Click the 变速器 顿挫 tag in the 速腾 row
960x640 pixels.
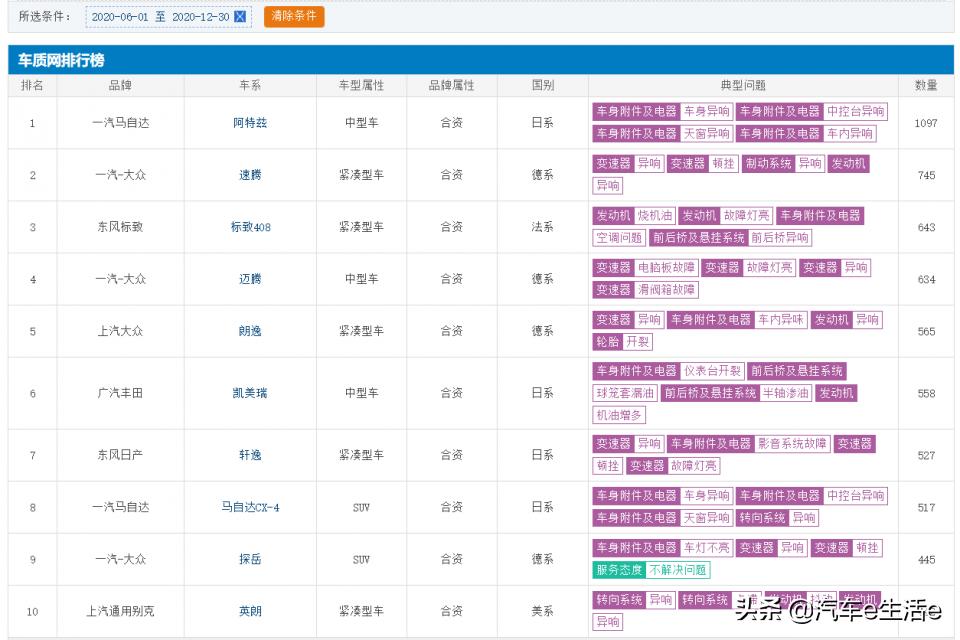click(702, 164)
